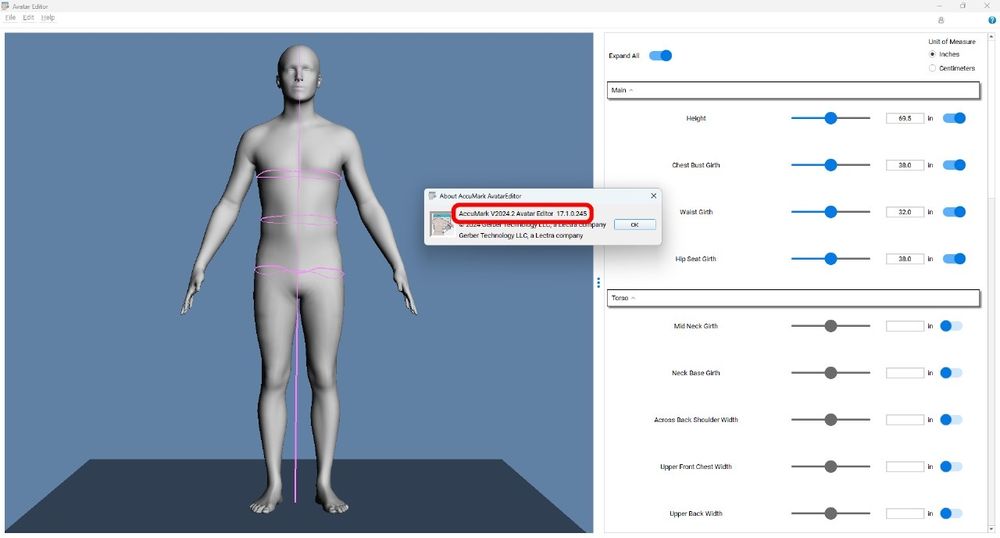Select Inches unit of measure
Image resolution: width=1000 pixels, height=538 pixels.
point(932,54)
